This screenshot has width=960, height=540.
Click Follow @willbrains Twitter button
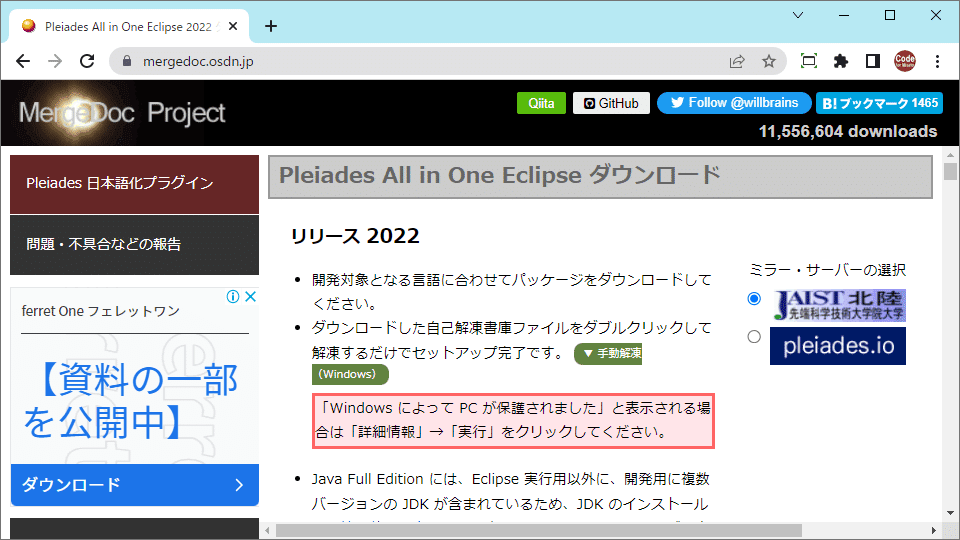coord(734,103)
